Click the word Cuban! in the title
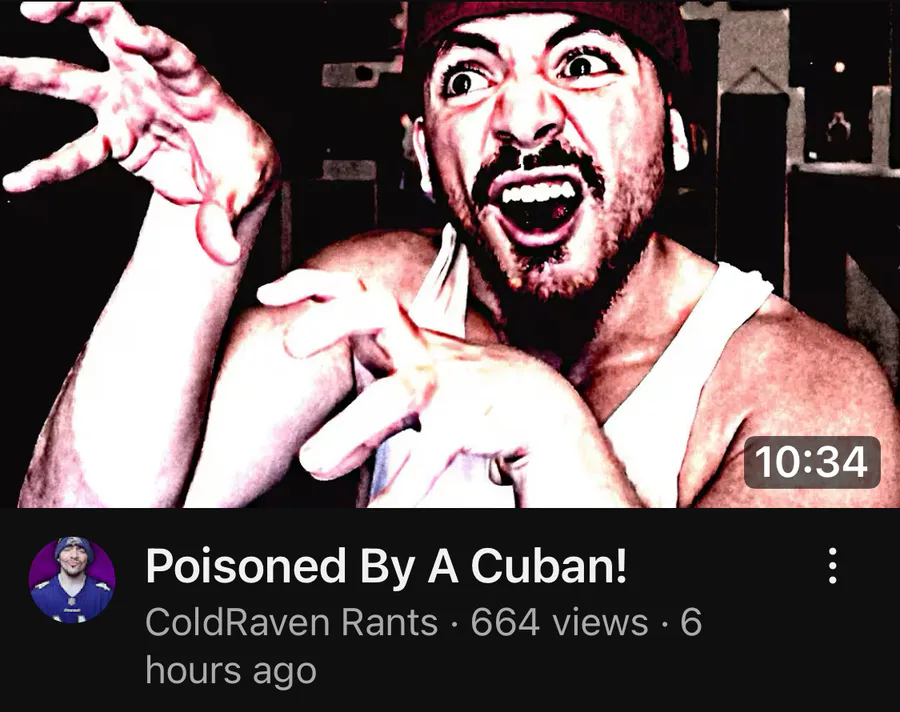Viewport: 900px width, 712px height. coord(549,566)
